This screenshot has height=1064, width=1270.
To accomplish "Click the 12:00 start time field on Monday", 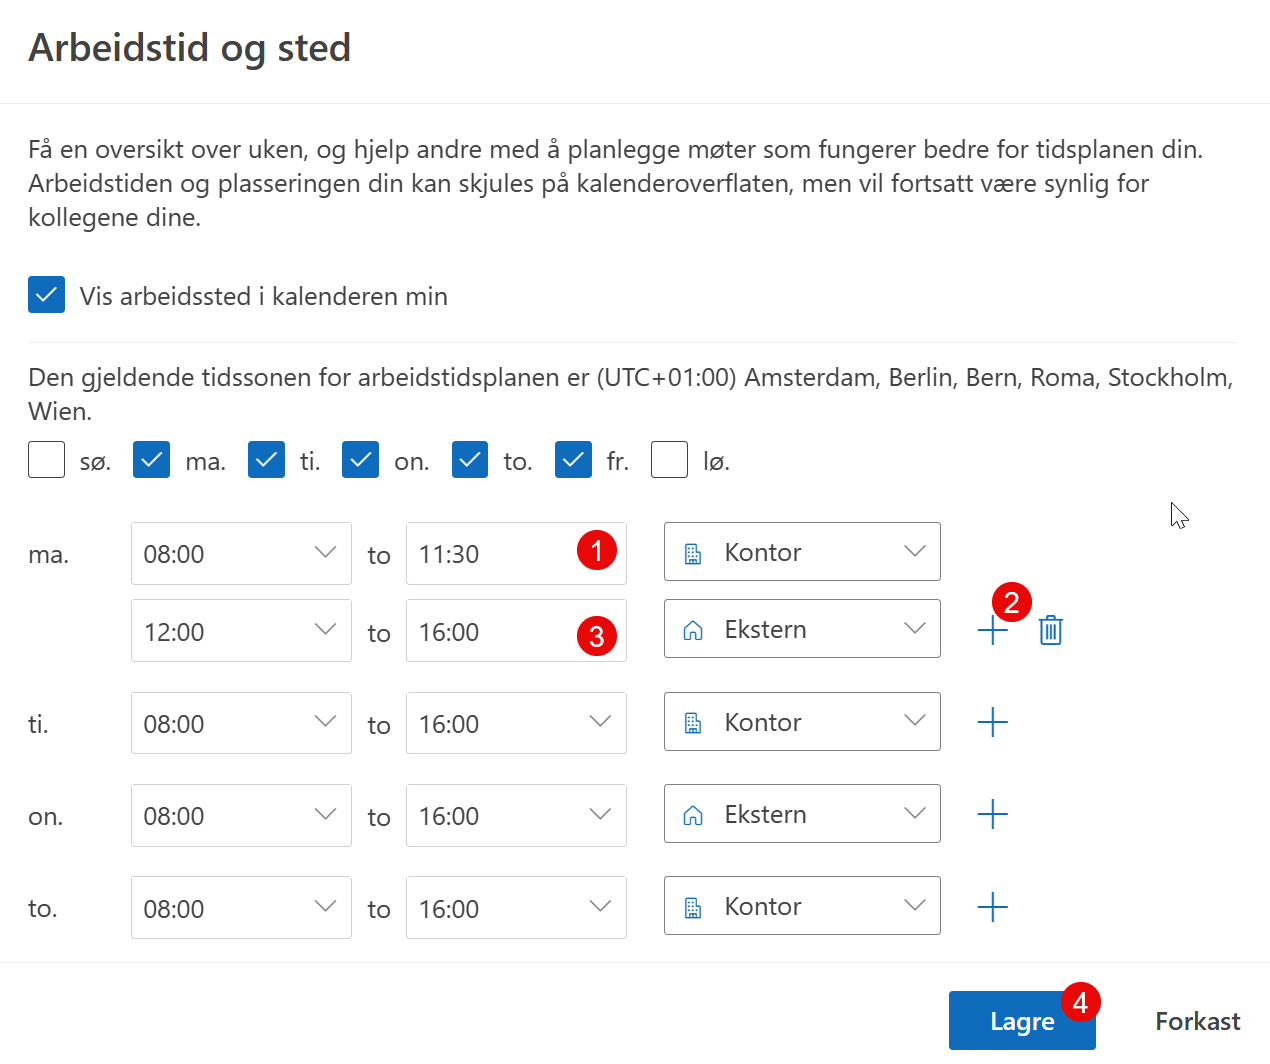I will coord(240,630).
